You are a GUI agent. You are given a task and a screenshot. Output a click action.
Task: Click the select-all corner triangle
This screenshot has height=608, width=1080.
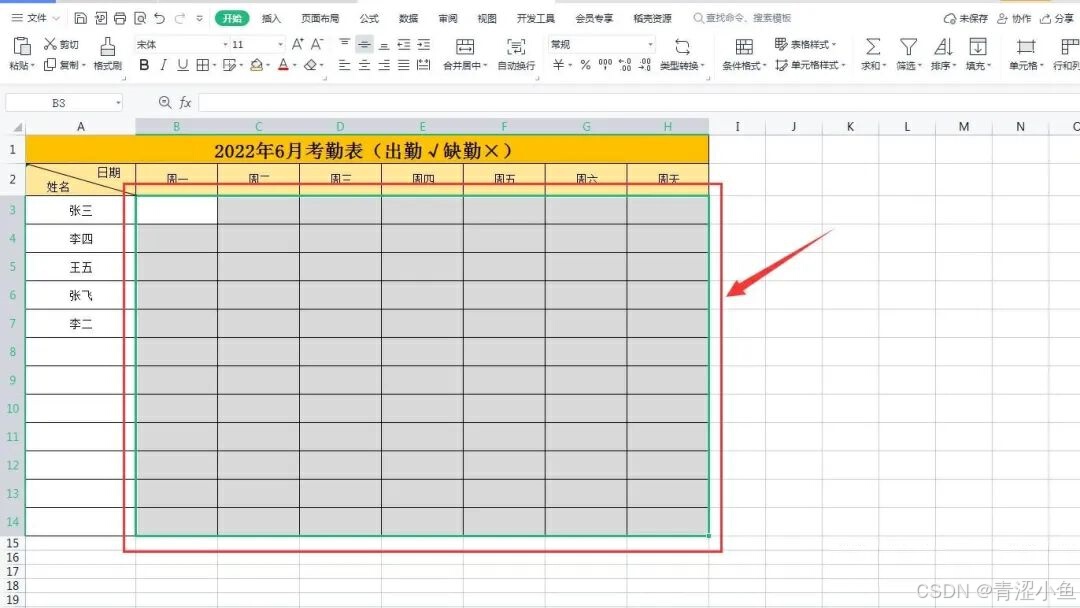(x=17, y=127)
